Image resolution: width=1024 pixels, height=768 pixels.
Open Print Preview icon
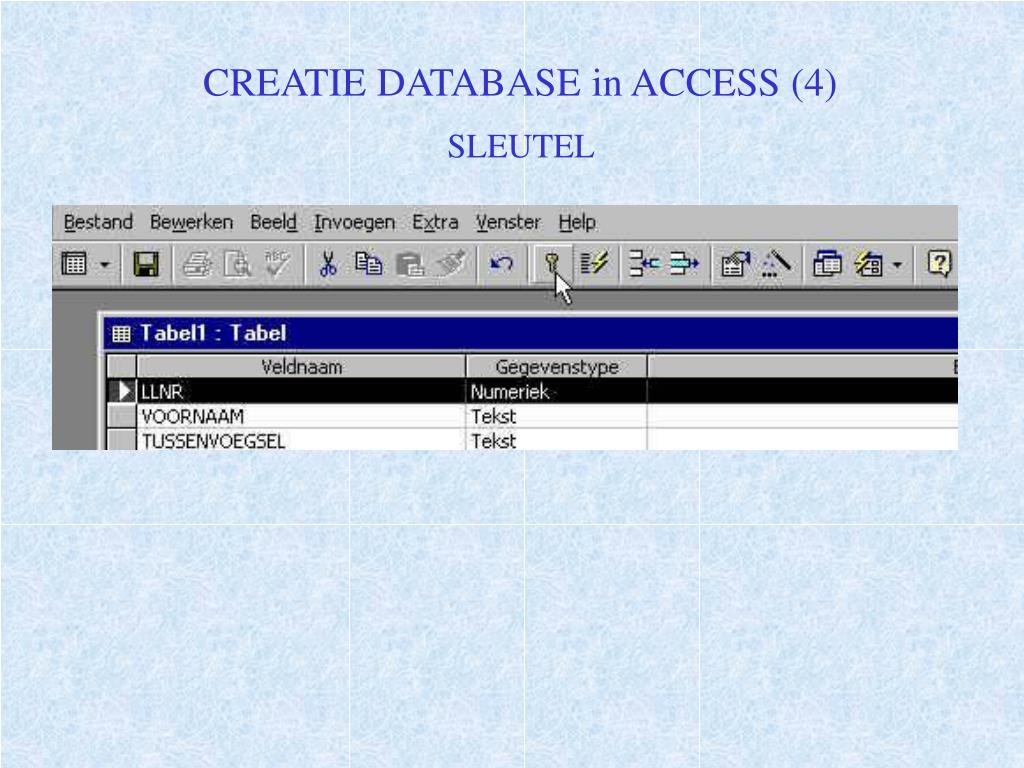(x=238, y=264)
